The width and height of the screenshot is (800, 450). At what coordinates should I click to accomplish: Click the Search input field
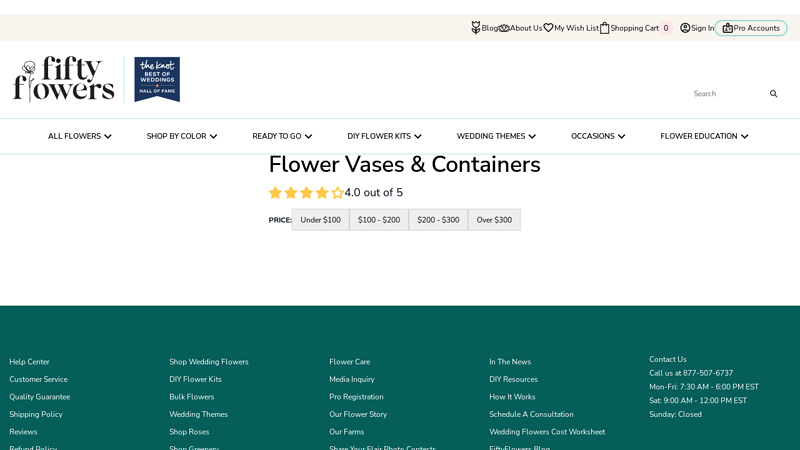[x=730, y=93]
